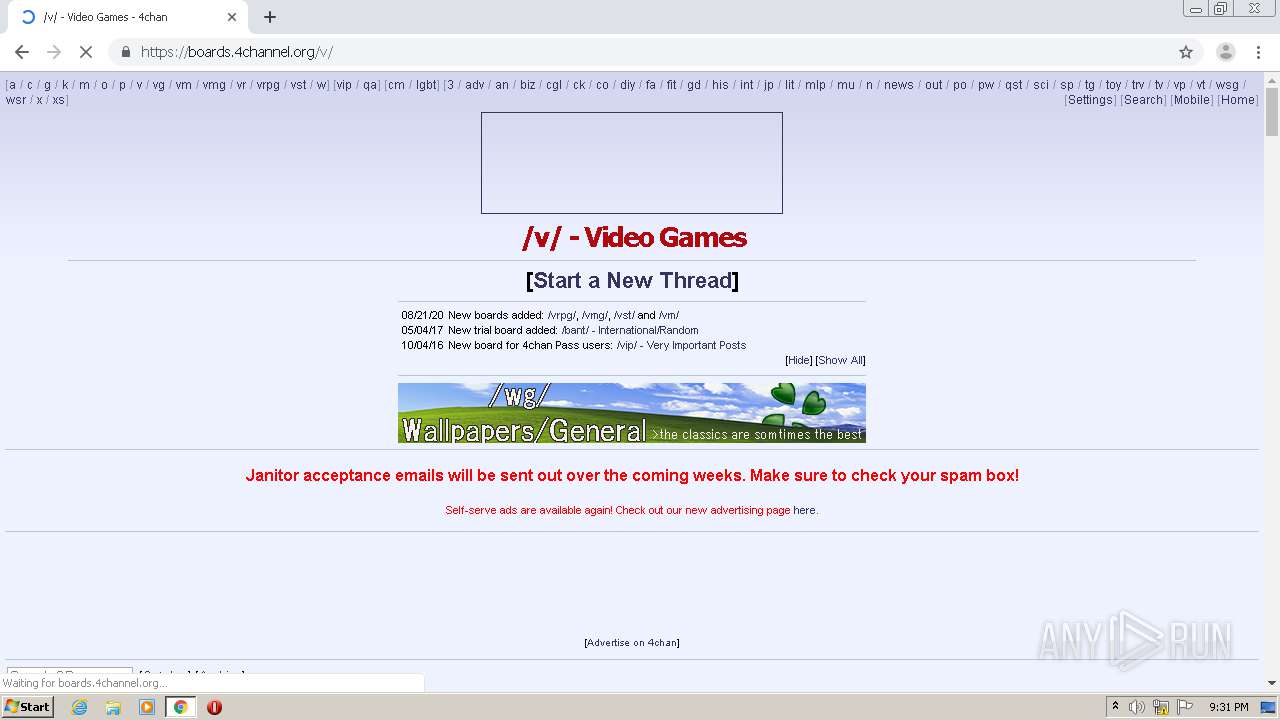Click the /wg/ Wallpapers/General banner
The width and height of the screenshot is (1280, 720).
point(632,413)
